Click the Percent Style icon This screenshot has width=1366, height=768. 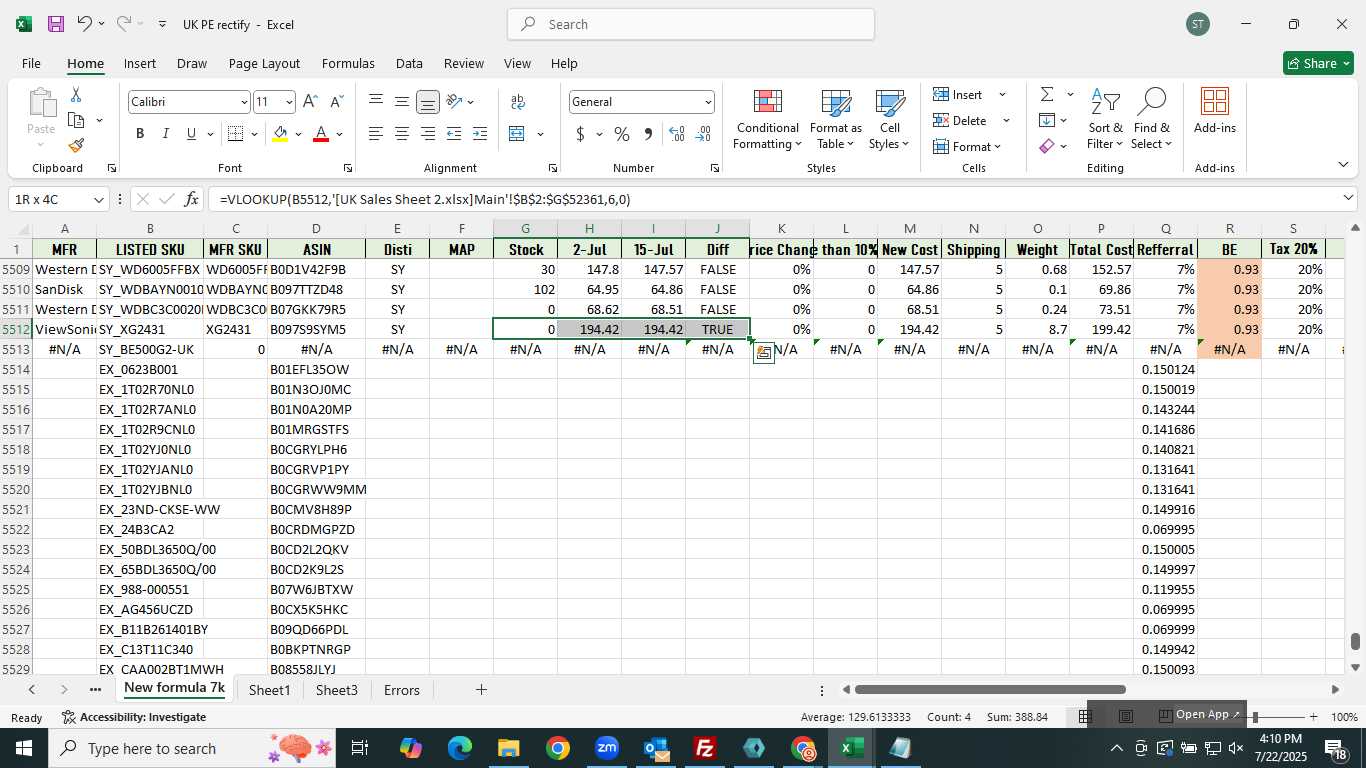(622, 134)
